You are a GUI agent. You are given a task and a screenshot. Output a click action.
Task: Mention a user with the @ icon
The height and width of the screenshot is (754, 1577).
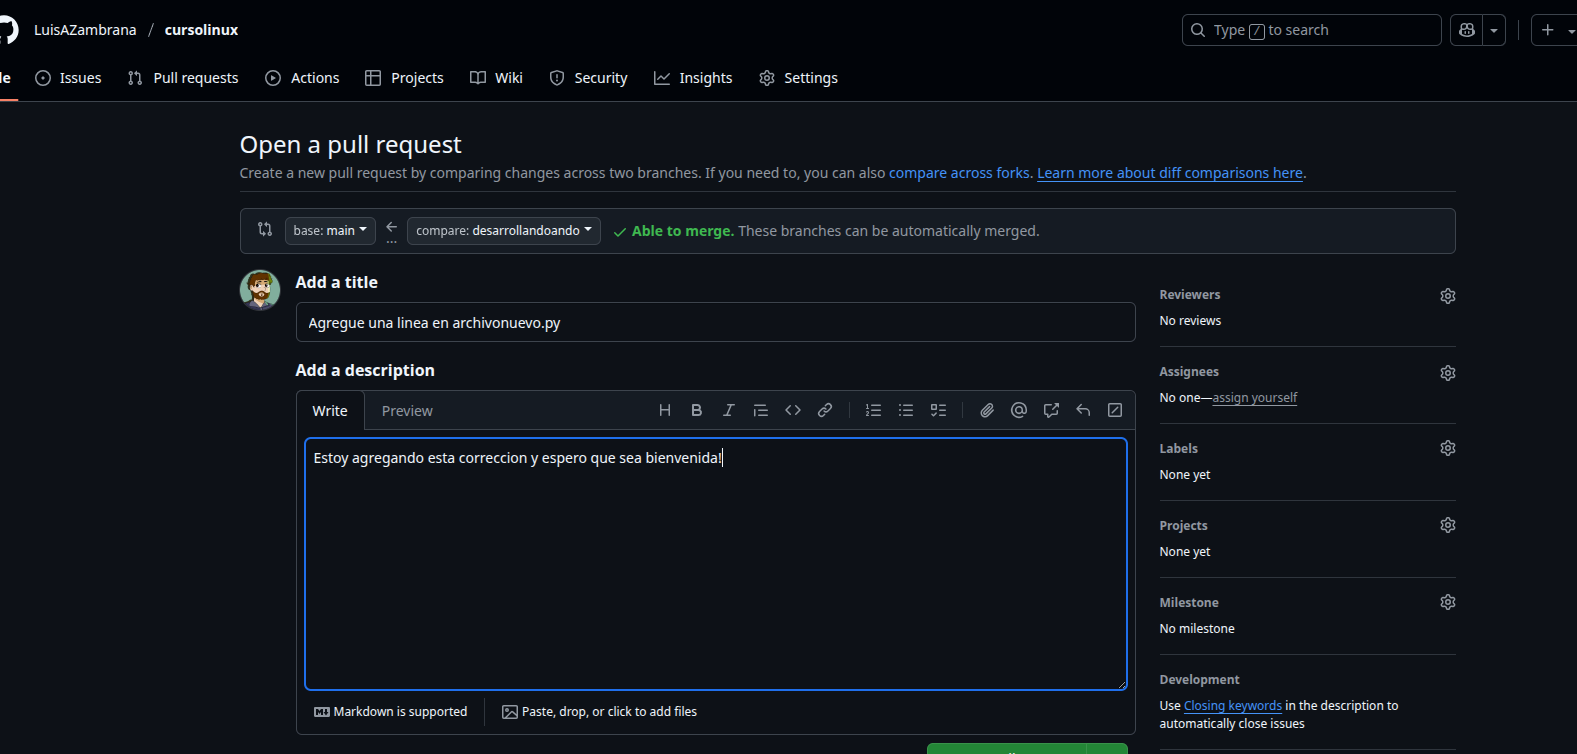[1019, 410]
